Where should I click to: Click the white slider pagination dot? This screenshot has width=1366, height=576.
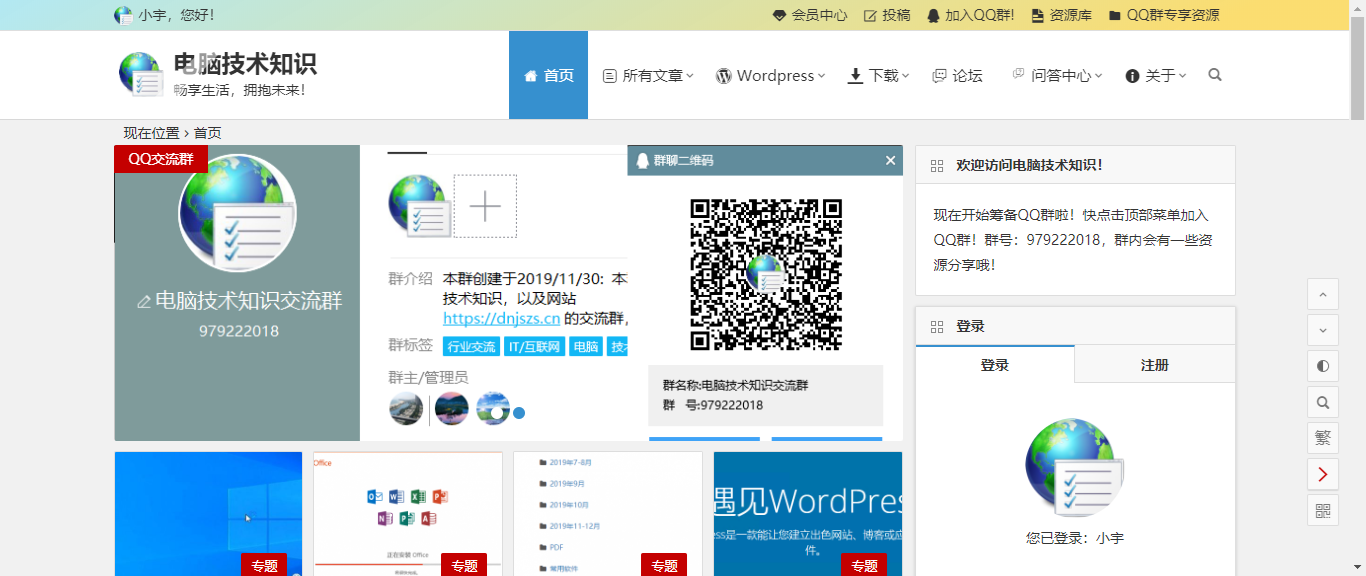[497, 413]
